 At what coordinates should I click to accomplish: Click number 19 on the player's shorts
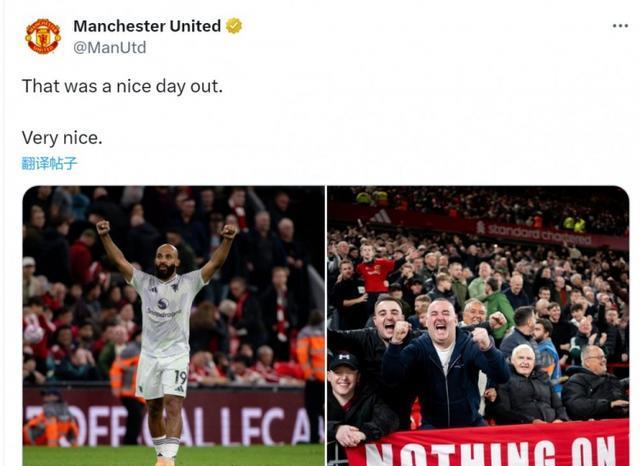coord(180,377)
